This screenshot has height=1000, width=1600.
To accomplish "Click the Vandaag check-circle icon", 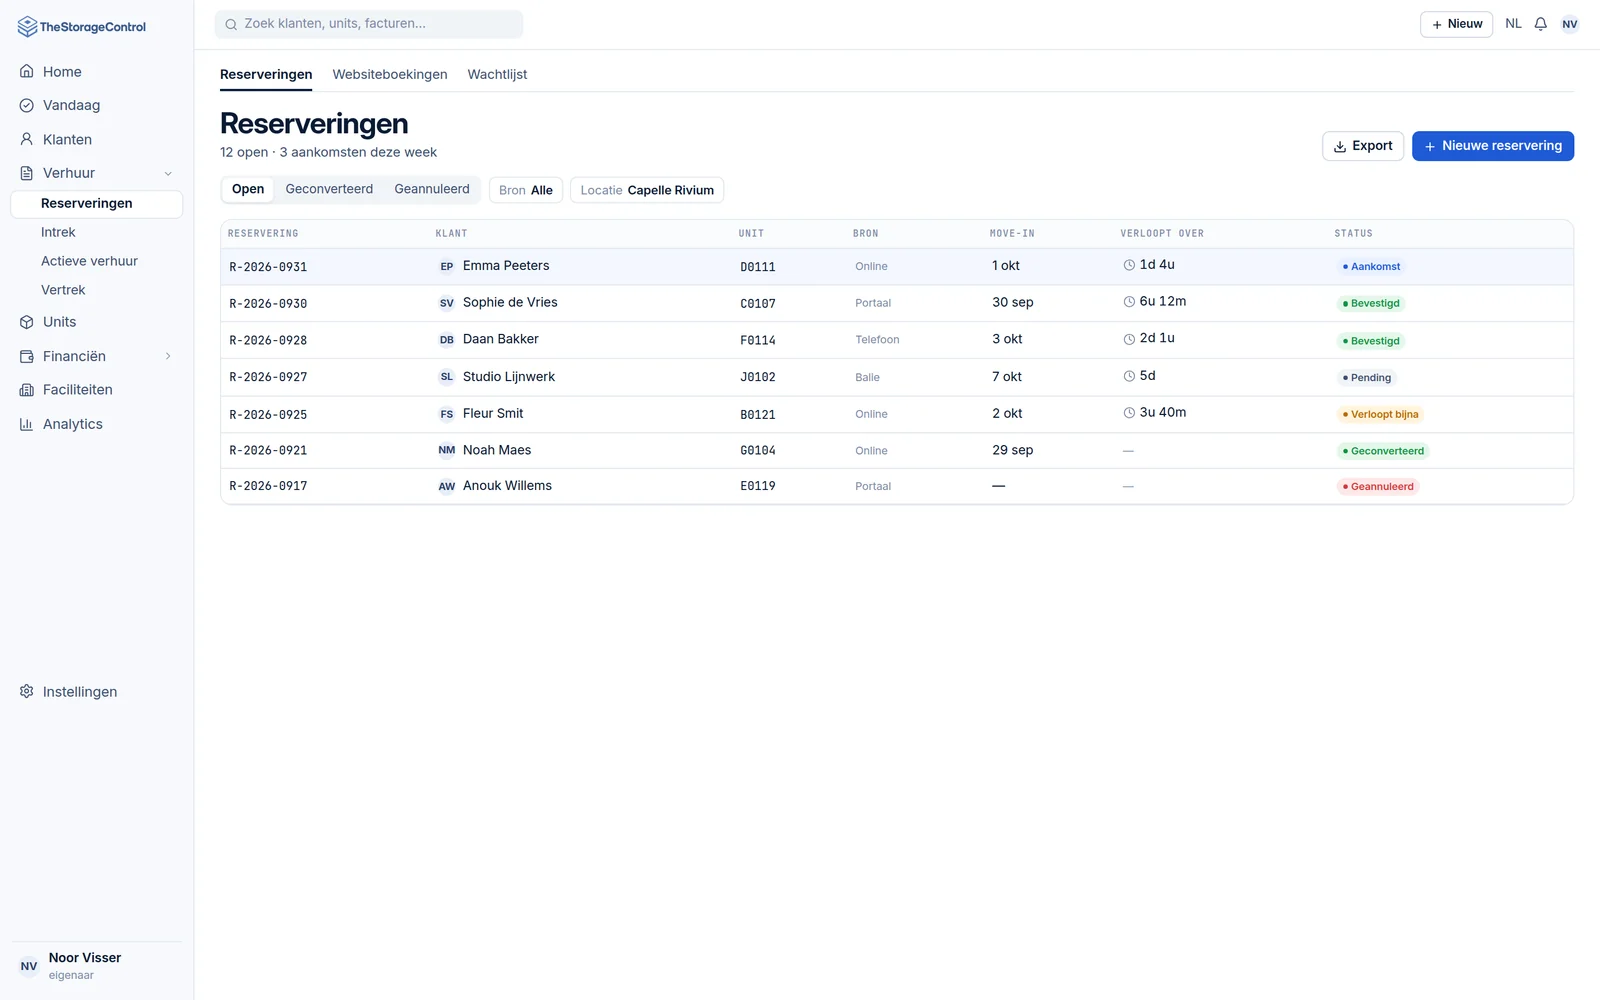I will click(27, 105).
